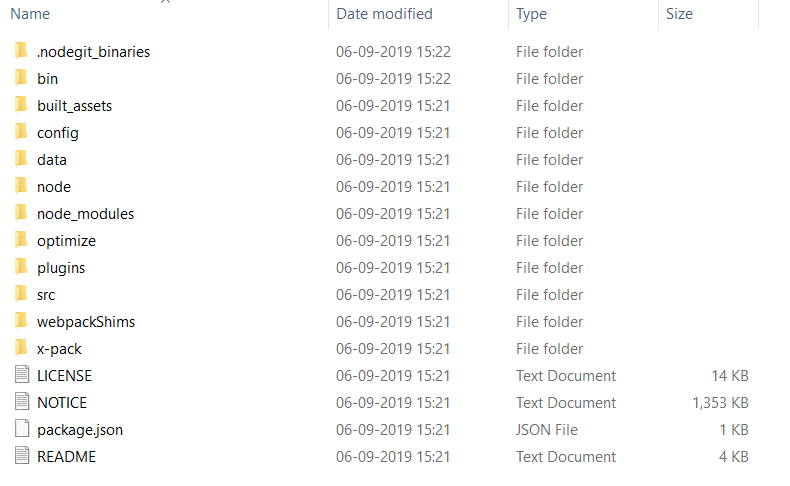The width and height of the screenshot is (790, 486).
Task: Click the bin folder icon
Action: [21, 78]
